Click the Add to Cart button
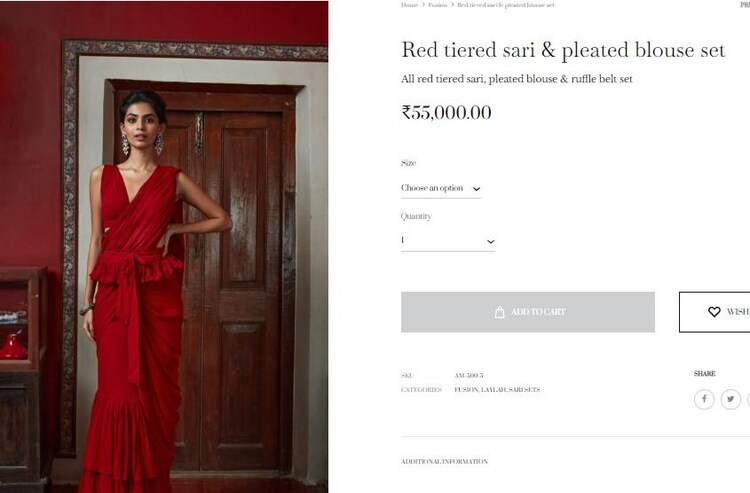Screen dimensions: 750x493 click(x=528, y=312)
